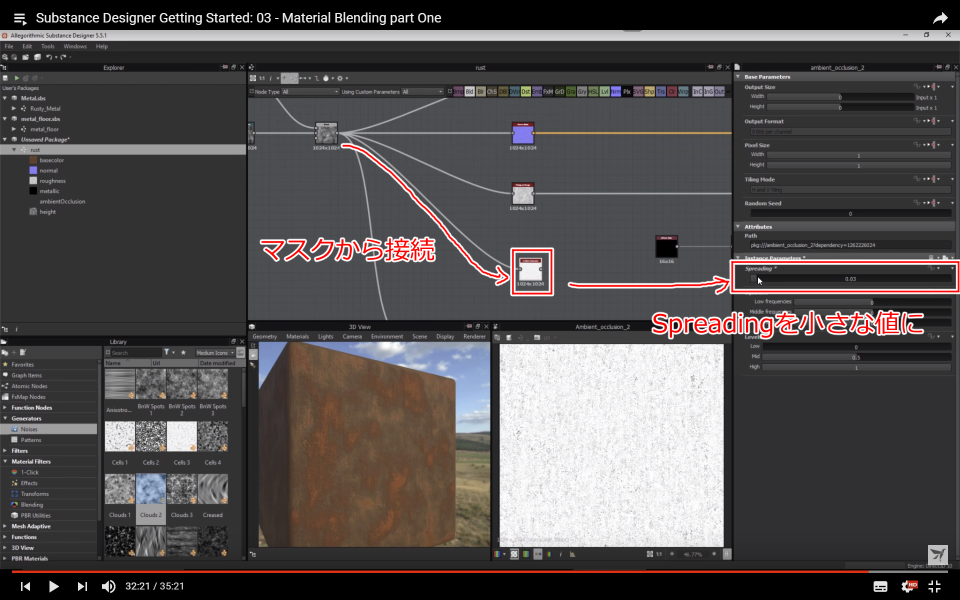960x600 pixels.
Task: Select the ambientOcclusion output
Action: tap(62, 201)
